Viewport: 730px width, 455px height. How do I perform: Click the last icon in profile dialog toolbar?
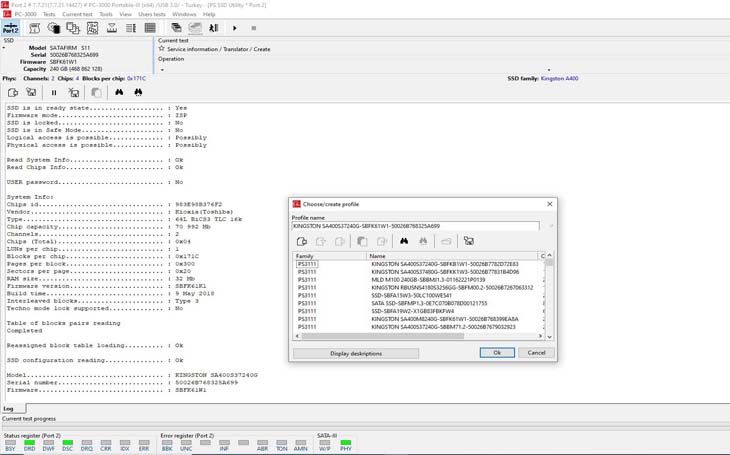point(469,241)
